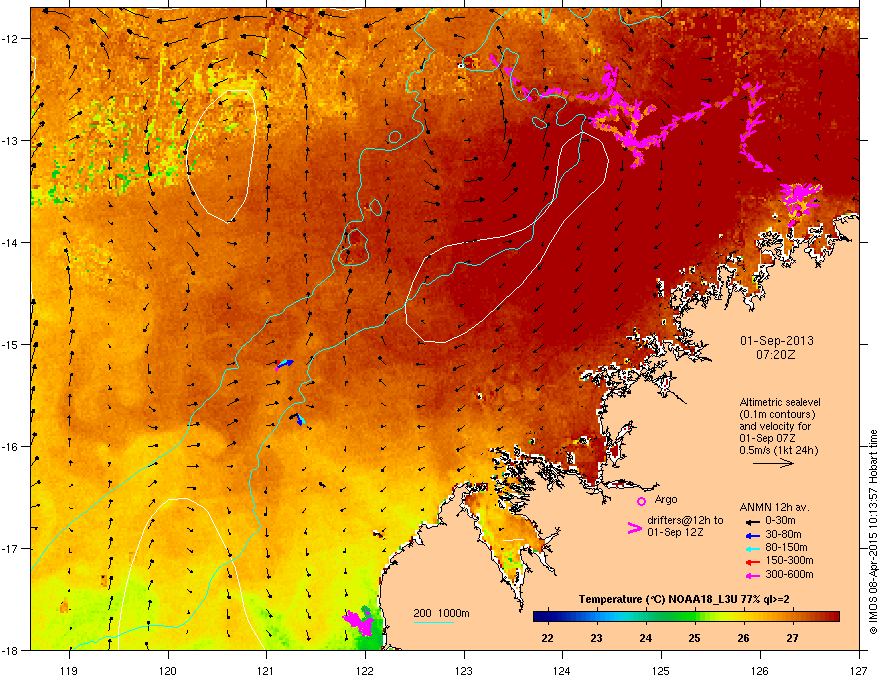Click the '200 1000m' bathymetry label
880x680 pixels.
(441, 613)
